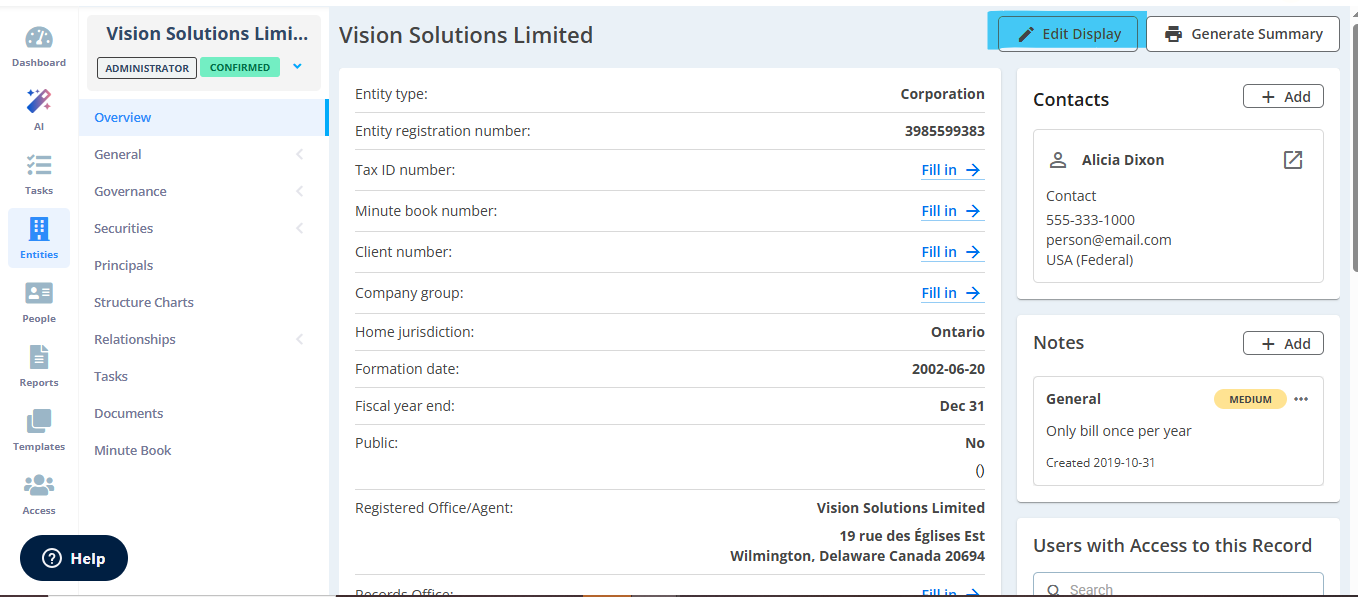
Task: Open the Templates stacked pages icon
Action: coord(39,421)
